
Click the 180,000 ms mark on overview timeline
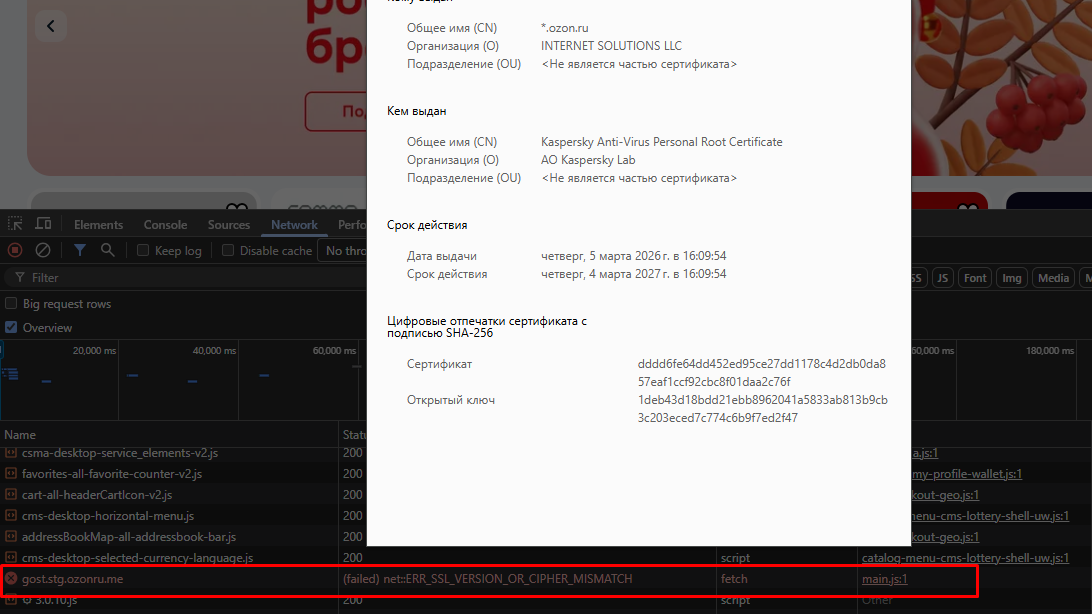click(1050, 350)
